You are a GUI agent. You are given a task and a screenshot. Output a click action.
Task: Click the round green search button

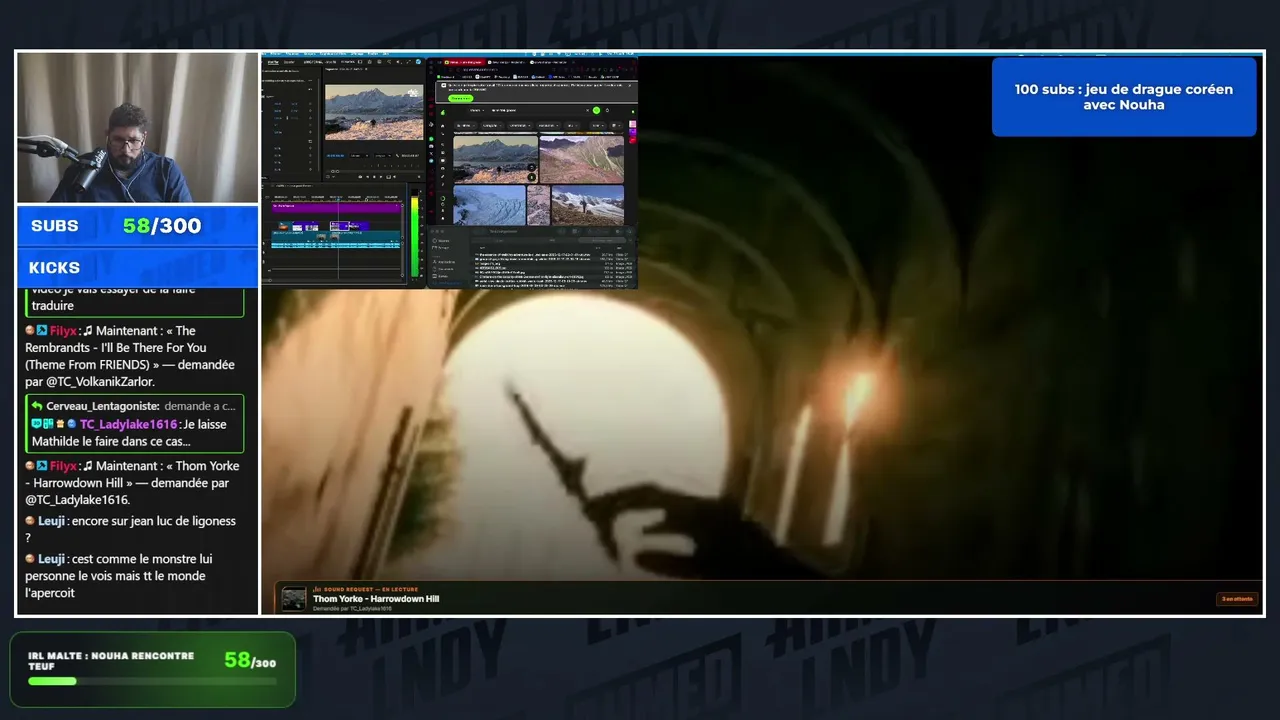[x=596, y=110]
